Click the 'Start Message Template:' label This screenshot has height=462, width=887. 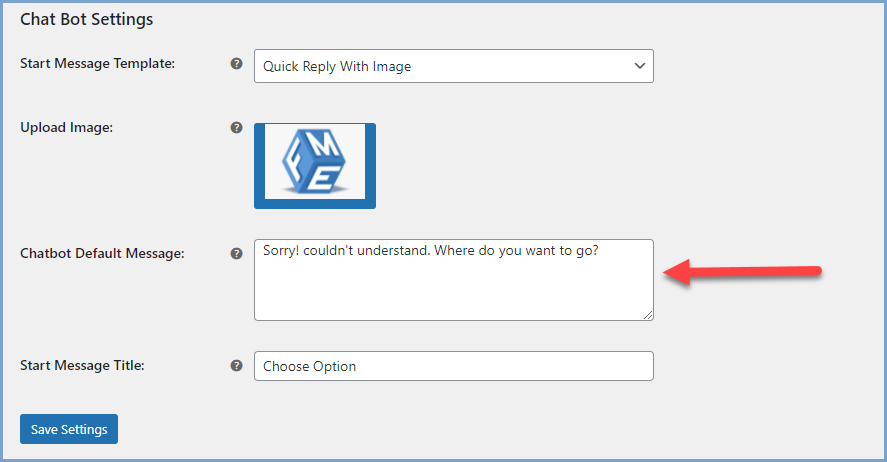click(x=97, y=63)
